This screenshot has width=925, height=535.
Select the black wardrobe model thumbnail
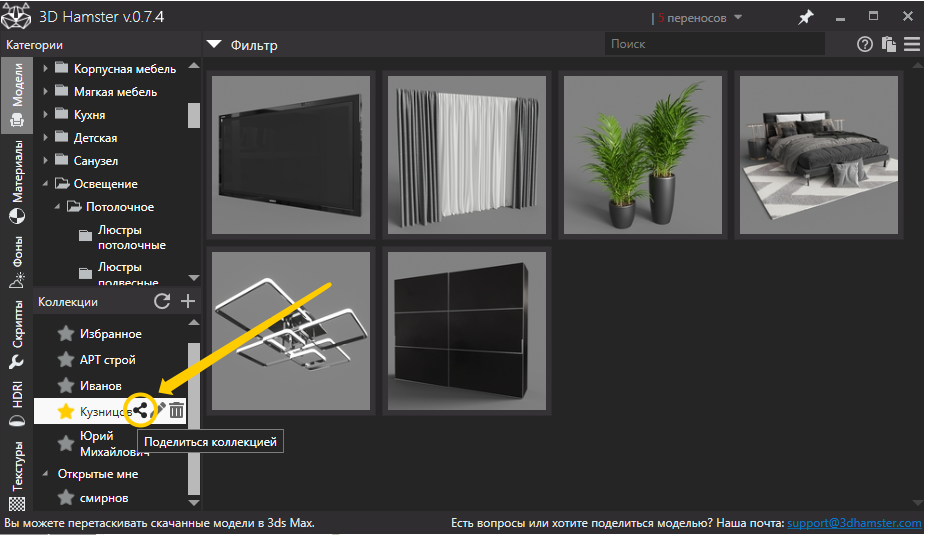[x=467, y=331]
